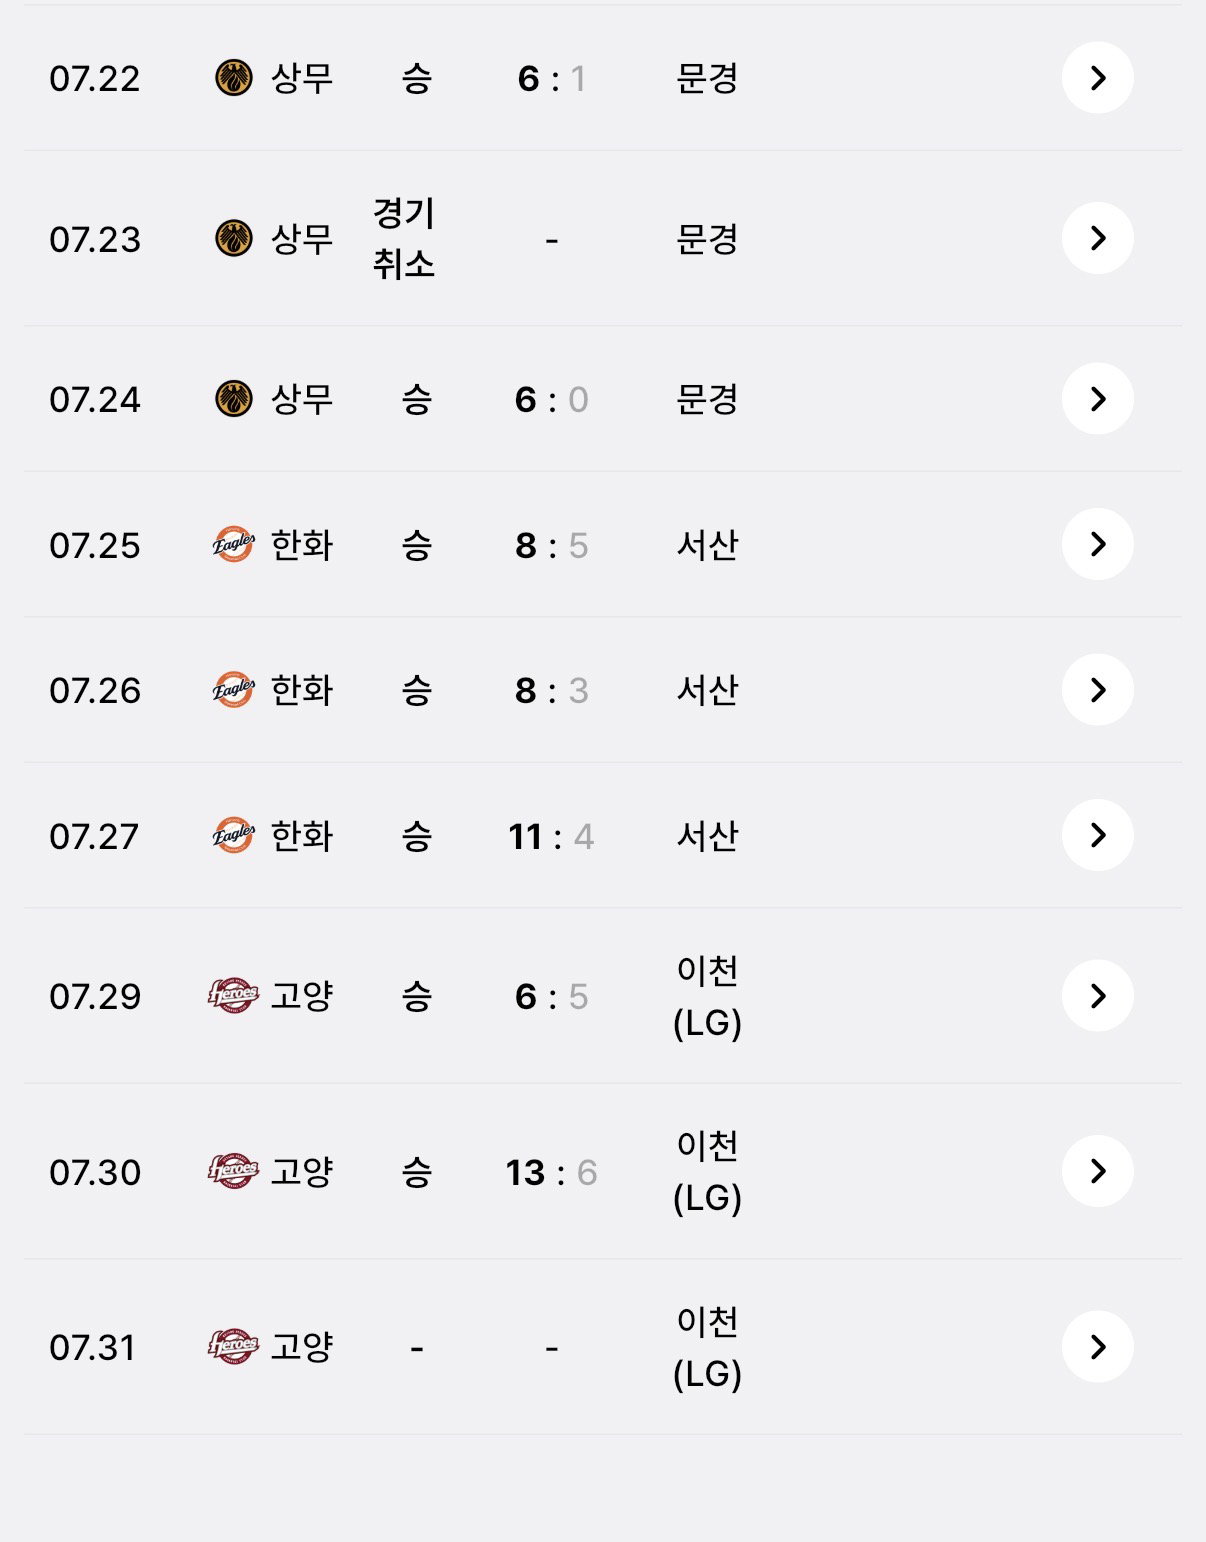Tap Sangmu logo on 07.23 row
This screenshot has height=1542, width=1206.
234,238
